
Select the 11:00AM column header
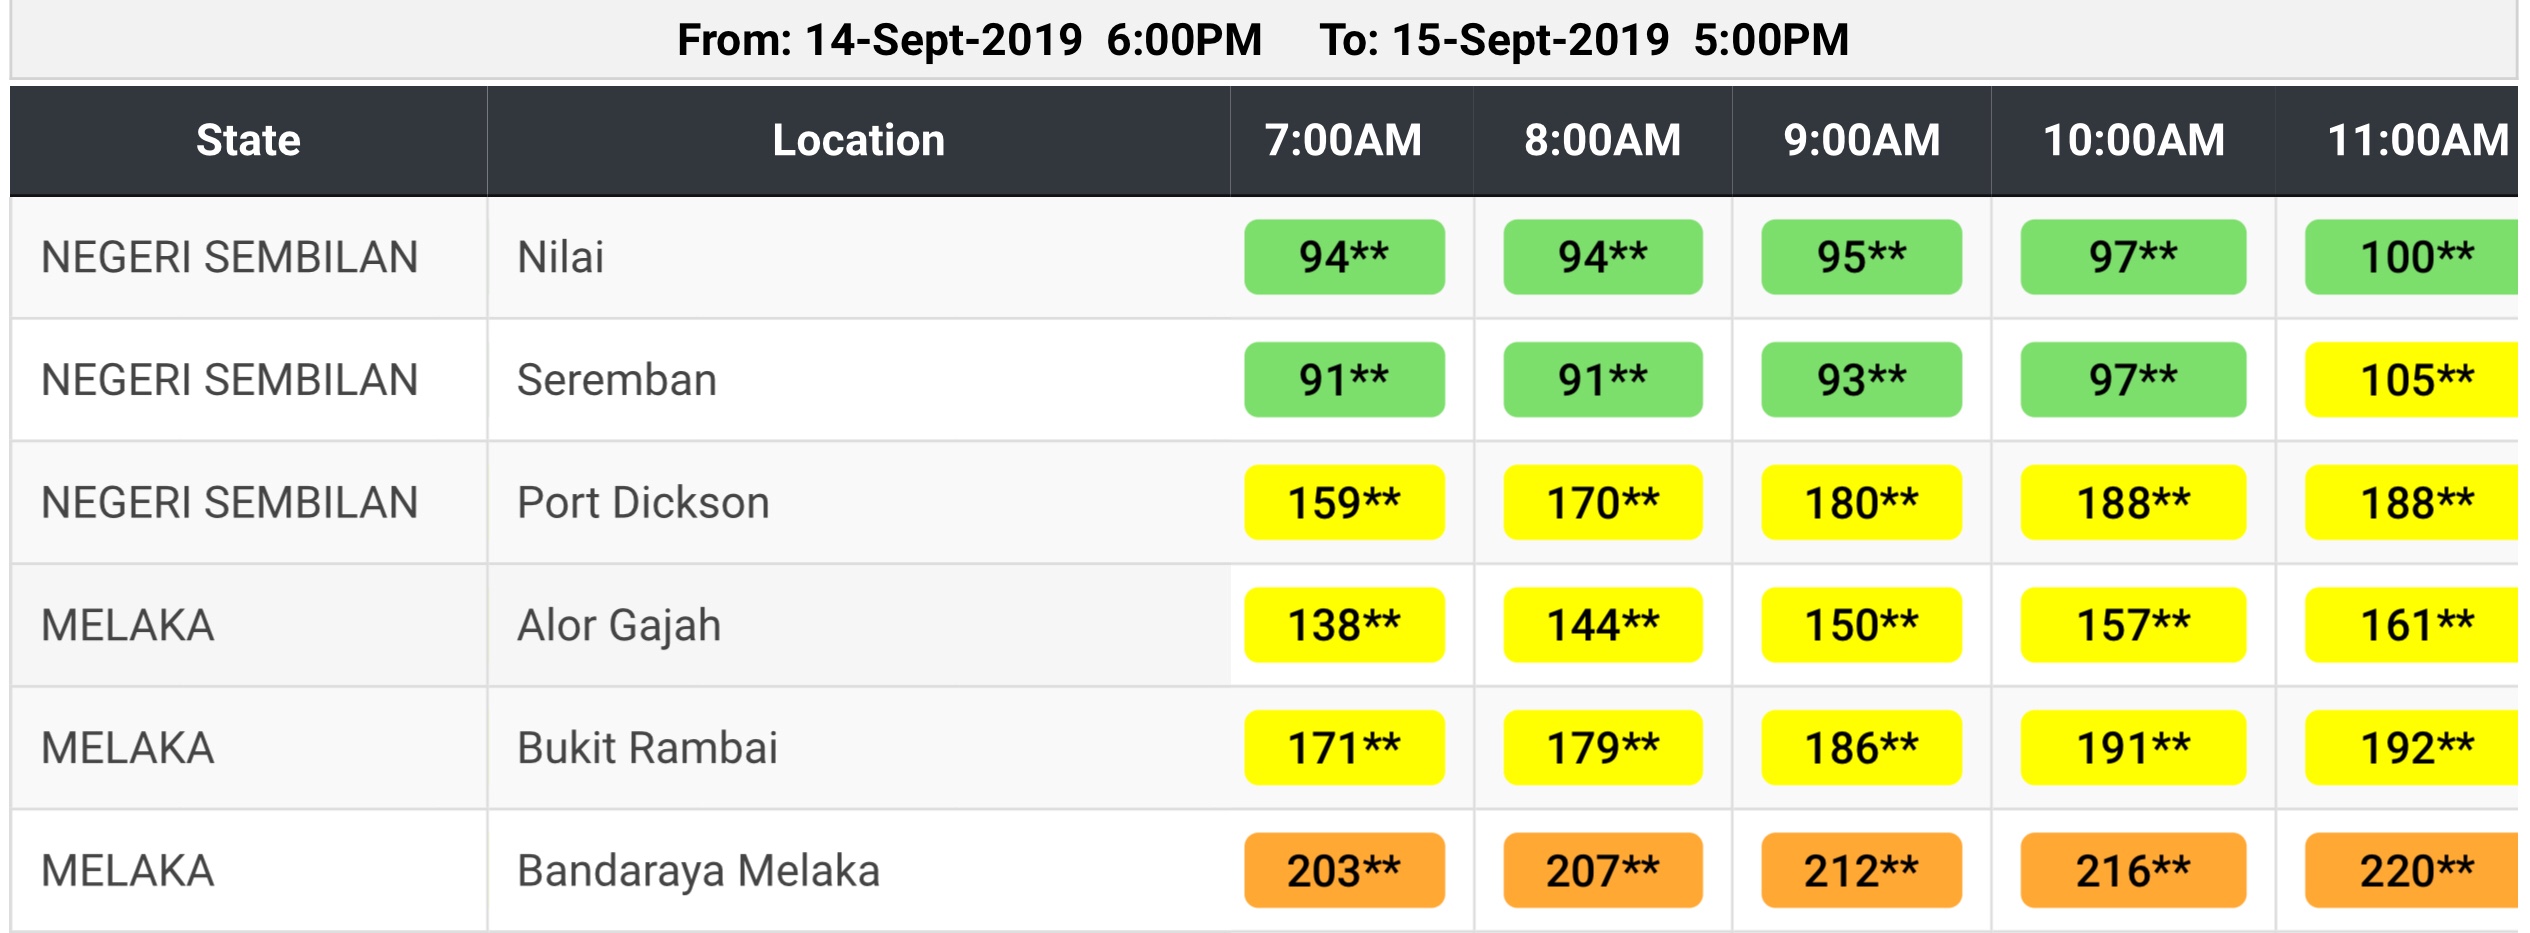coord(2415,140)
